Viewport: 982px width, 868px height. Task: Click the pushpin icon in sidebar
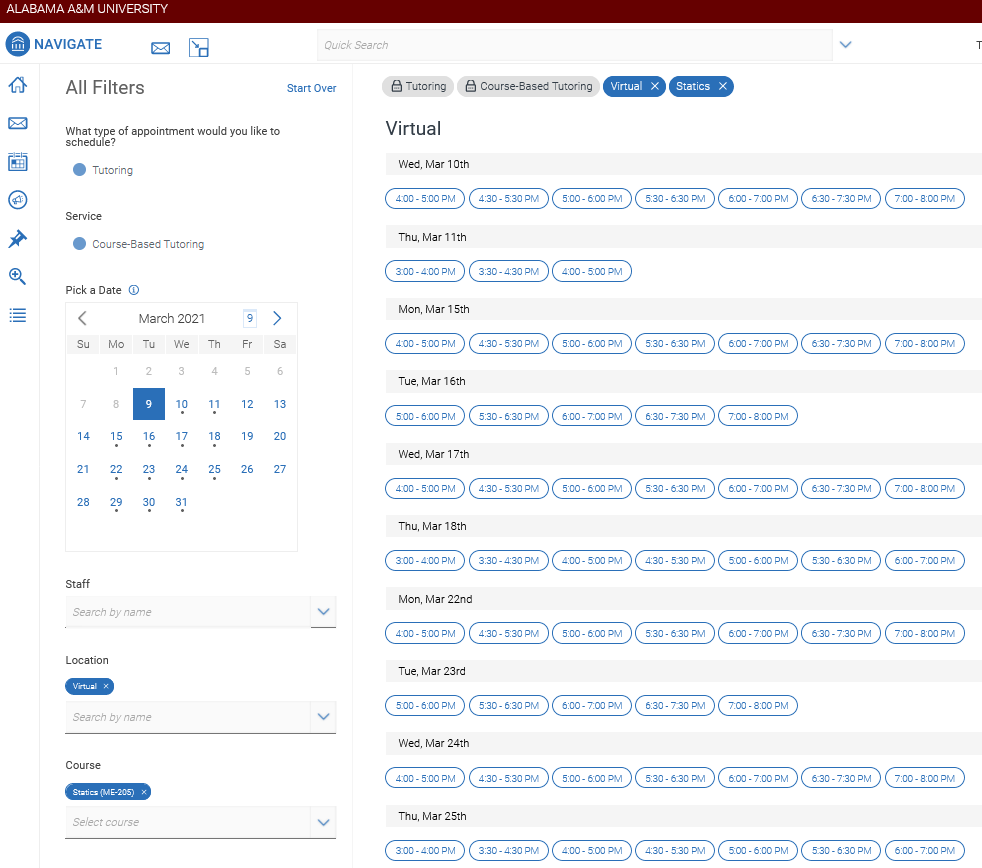17,239
